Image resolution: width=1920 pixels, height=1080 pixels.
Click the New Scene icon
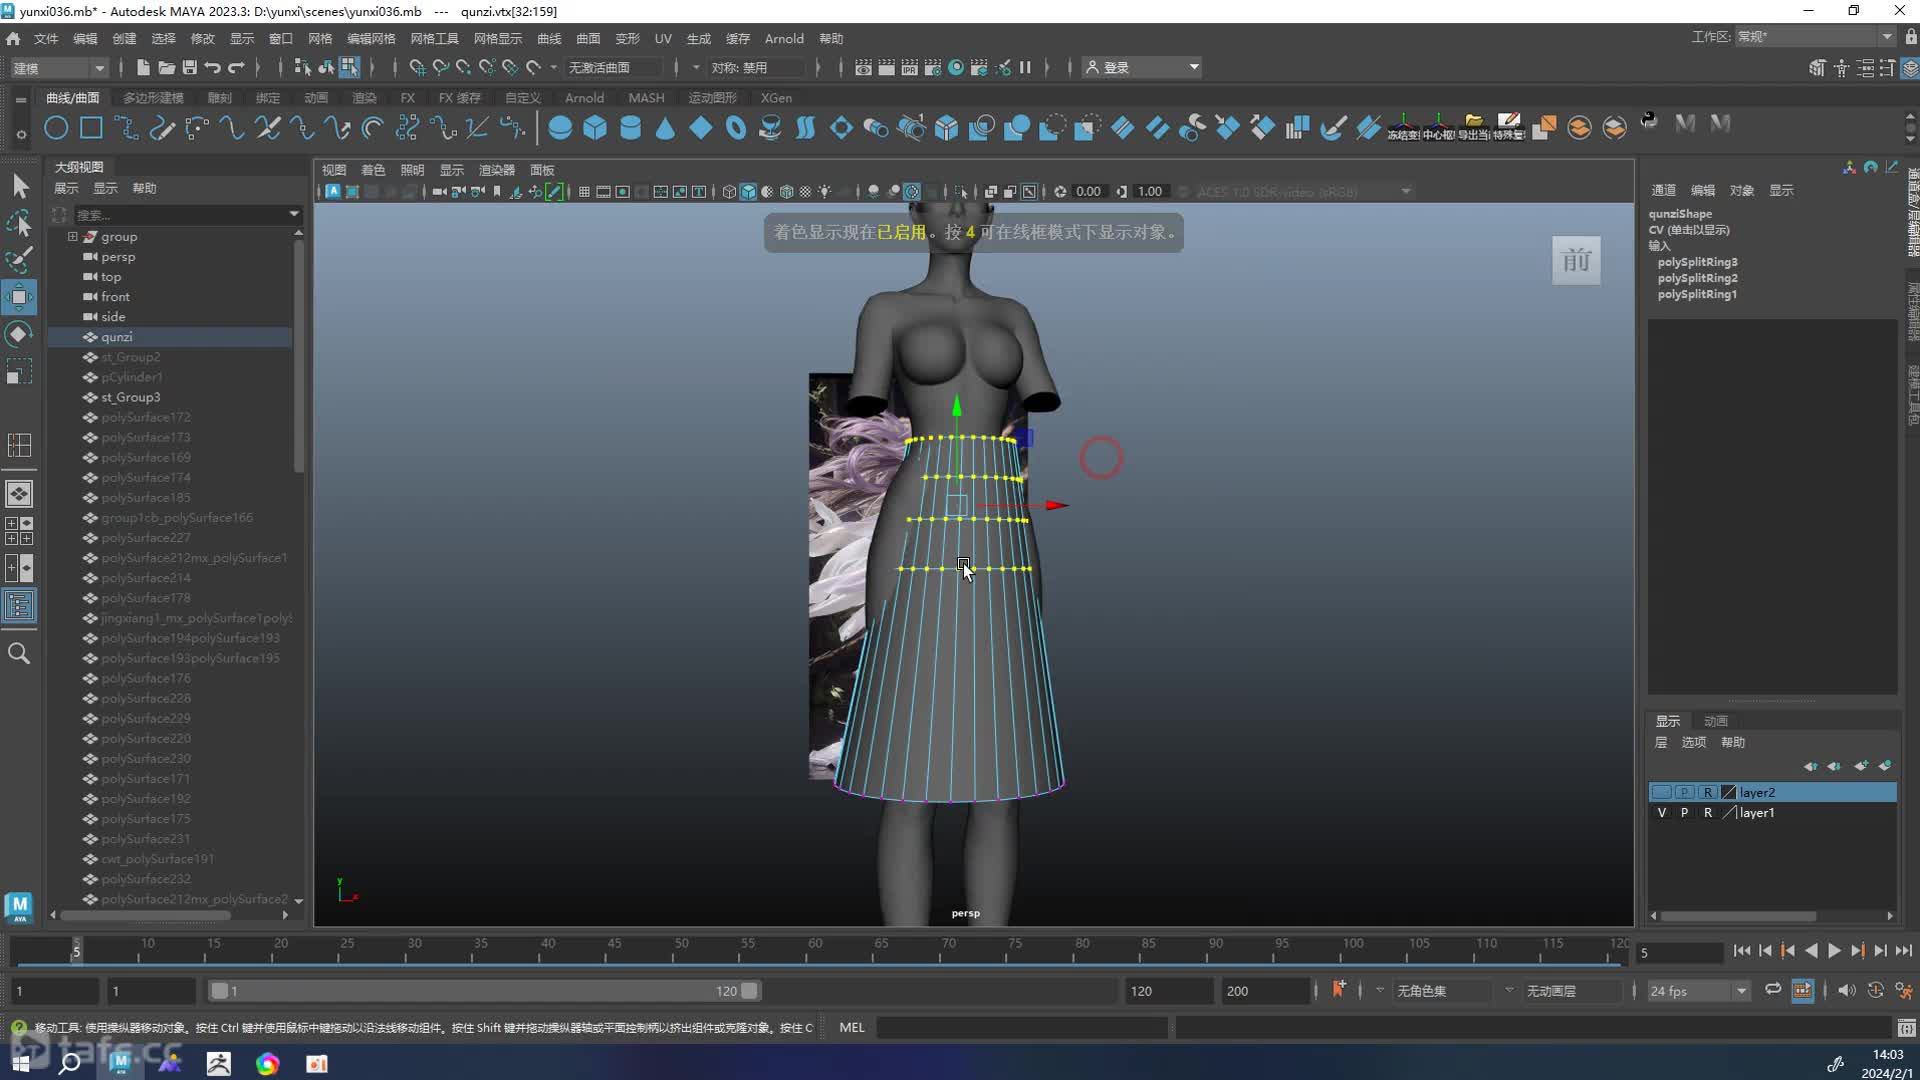point(142,67)
